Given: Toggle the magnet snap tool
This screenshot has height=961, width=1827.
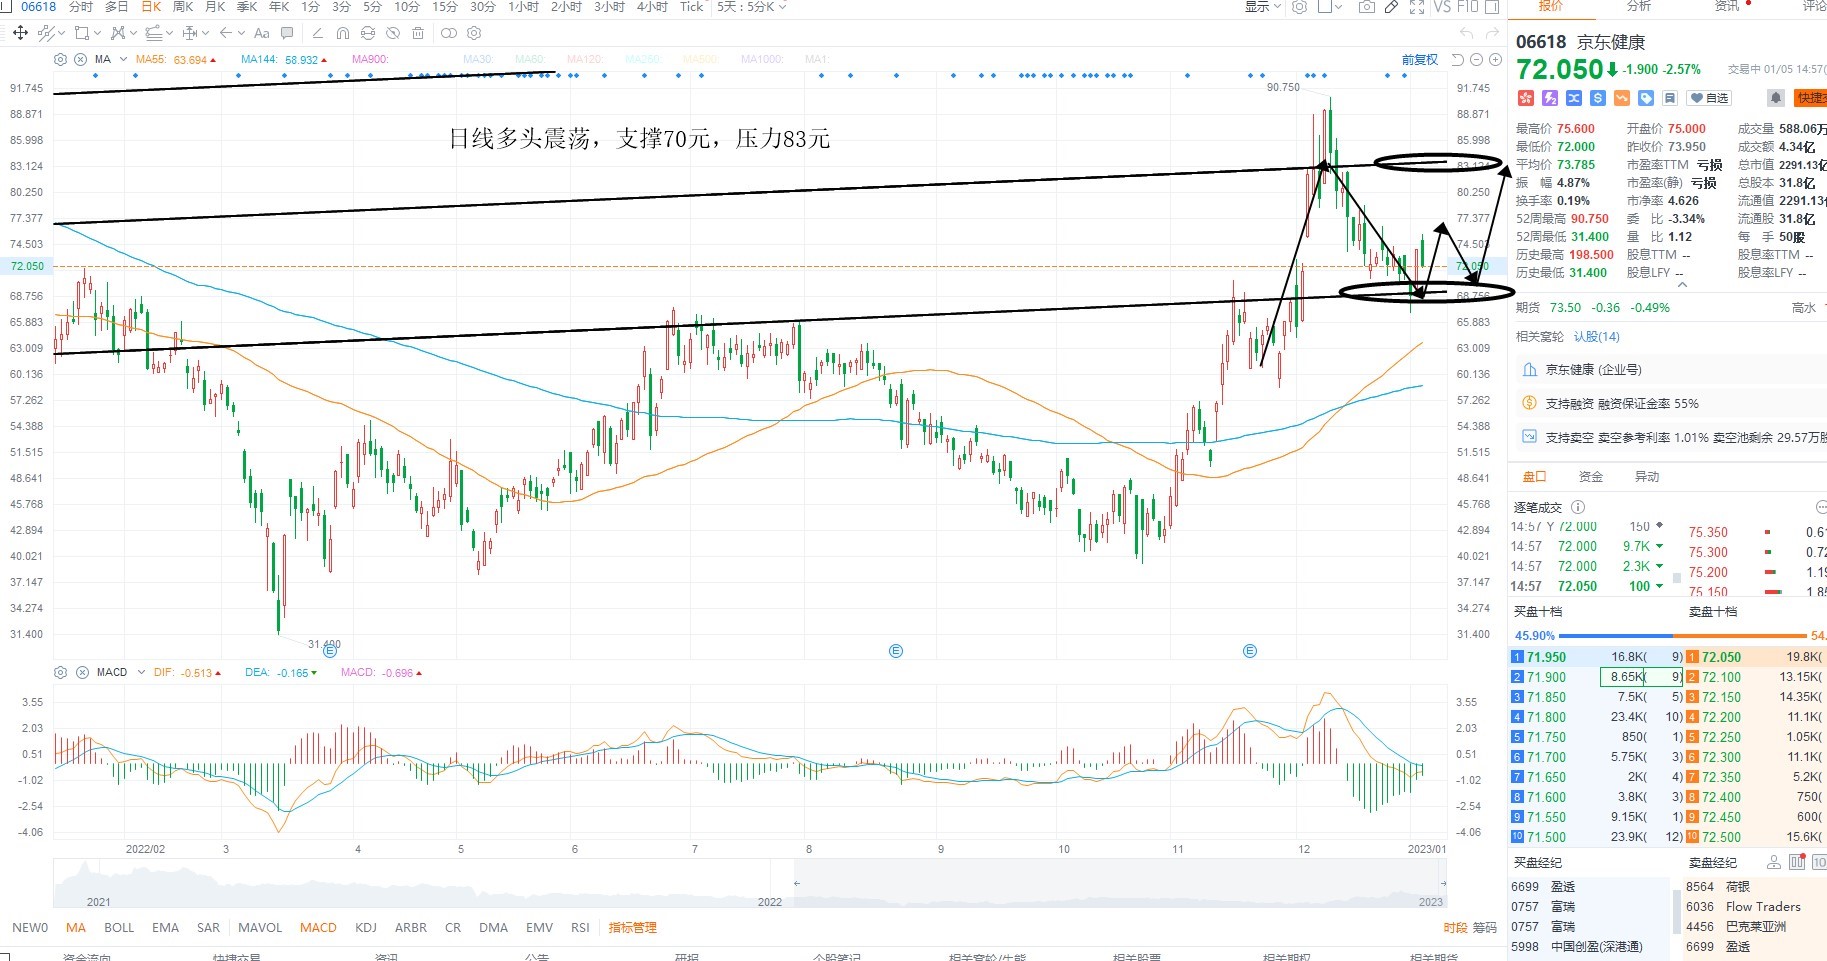Looking at the screenshot, I should click(343, 33).
